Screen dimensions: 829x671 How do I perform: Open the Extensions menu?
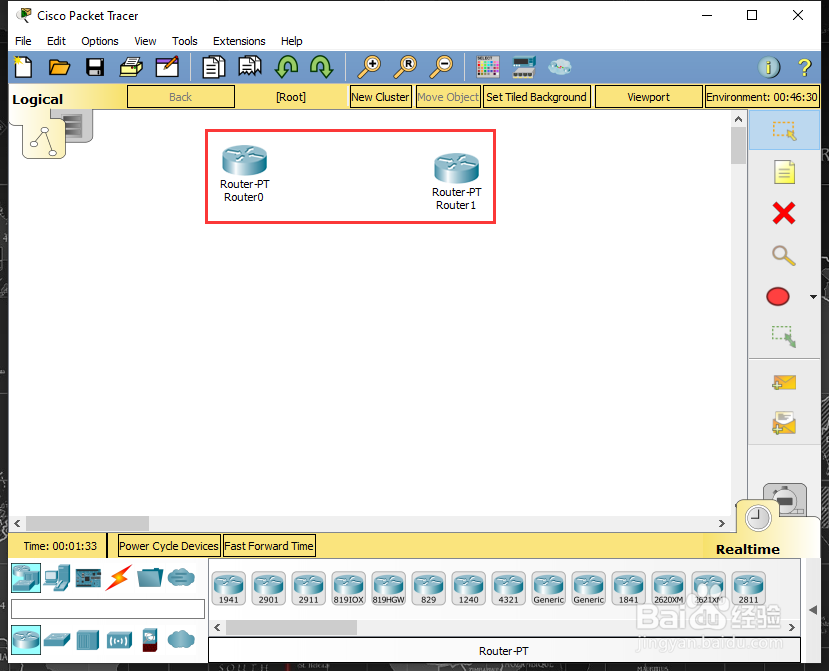[239, 41]
